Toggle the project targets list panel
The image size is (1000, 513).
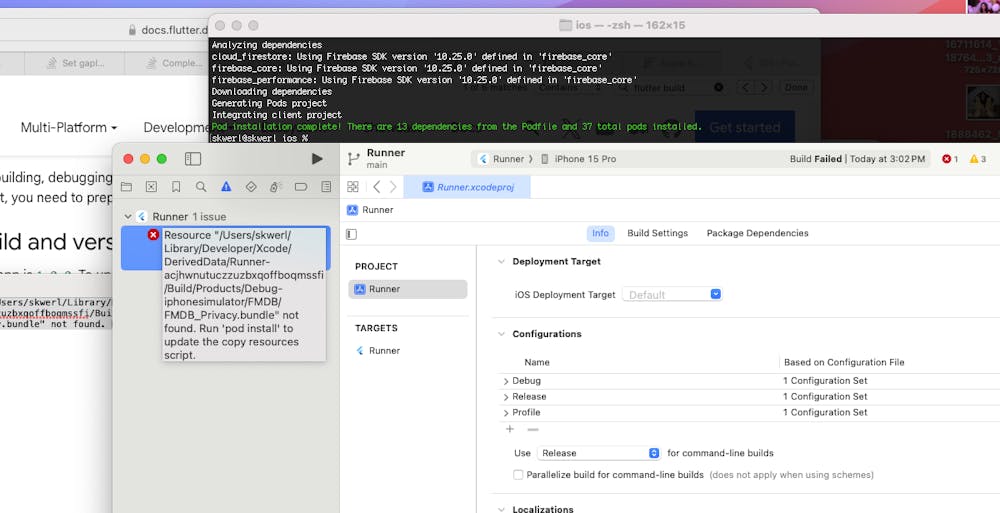[351, 234]
